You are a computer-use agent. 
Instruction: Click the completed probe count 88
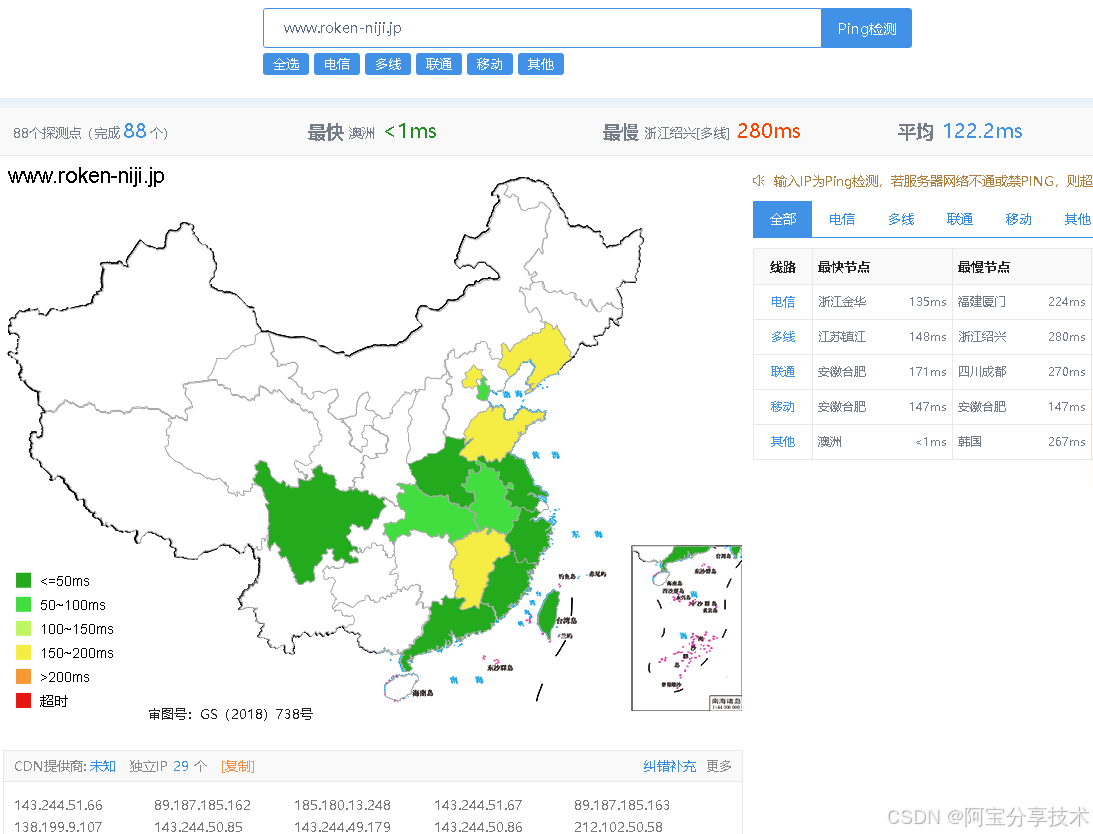click(135, 131)
